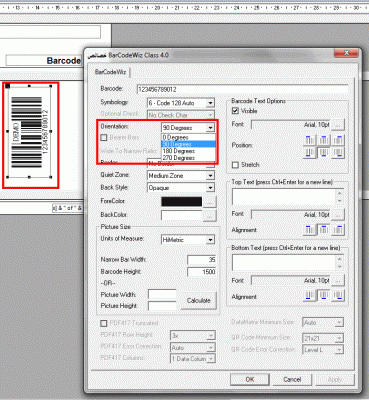
Task: Click the Narrow Bar Width field
Action: point(201,260)
